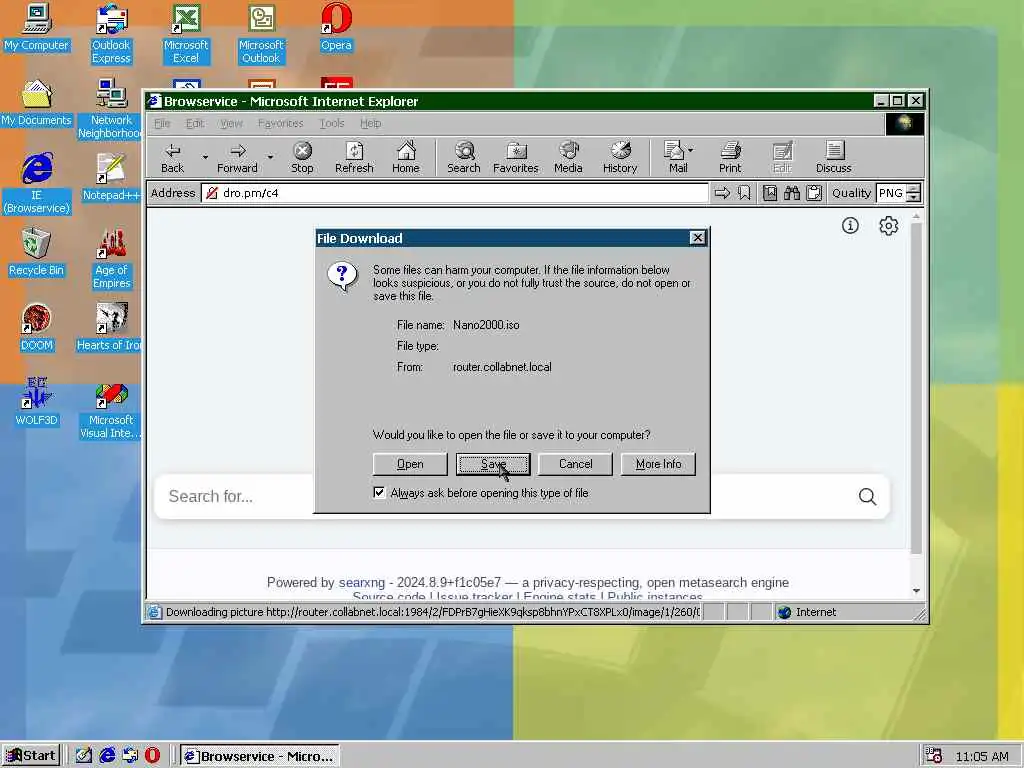Screen dimensions: 1024x768
Task: Launch Internet Explorer from quick launch
Action: point(107,756)
